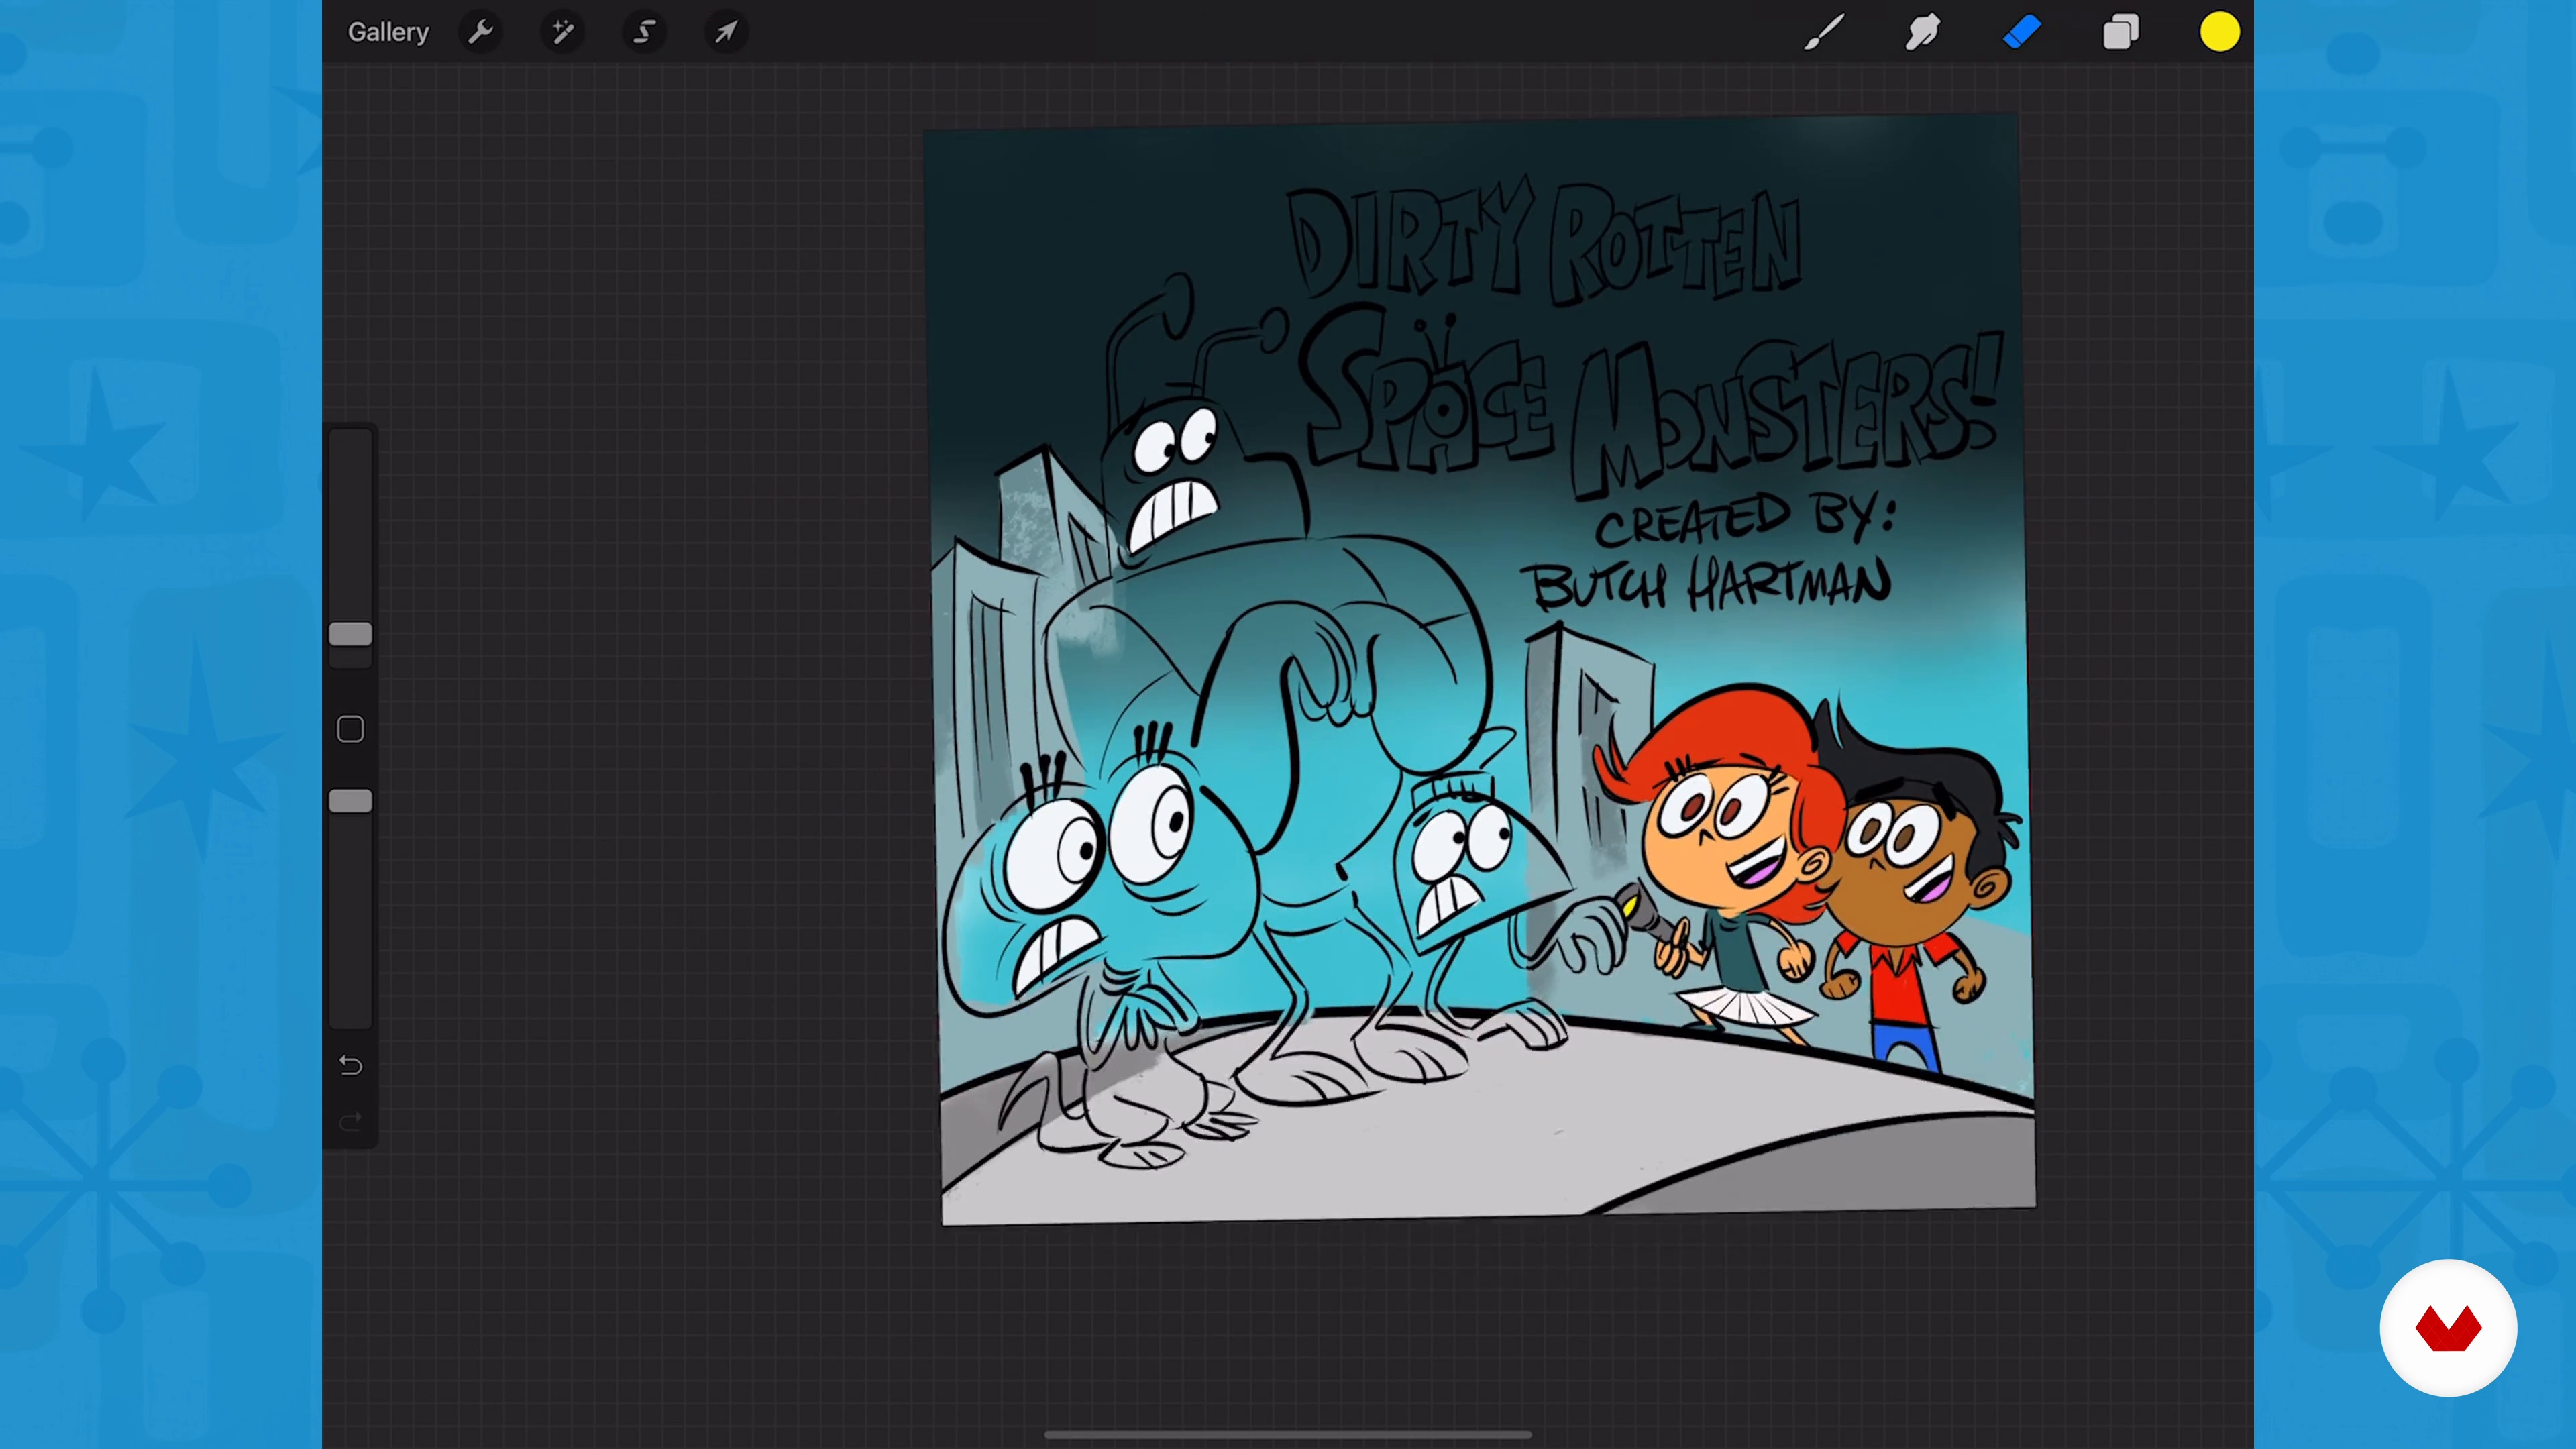Click the bottom home indicator bar

click(1288, 1434)
